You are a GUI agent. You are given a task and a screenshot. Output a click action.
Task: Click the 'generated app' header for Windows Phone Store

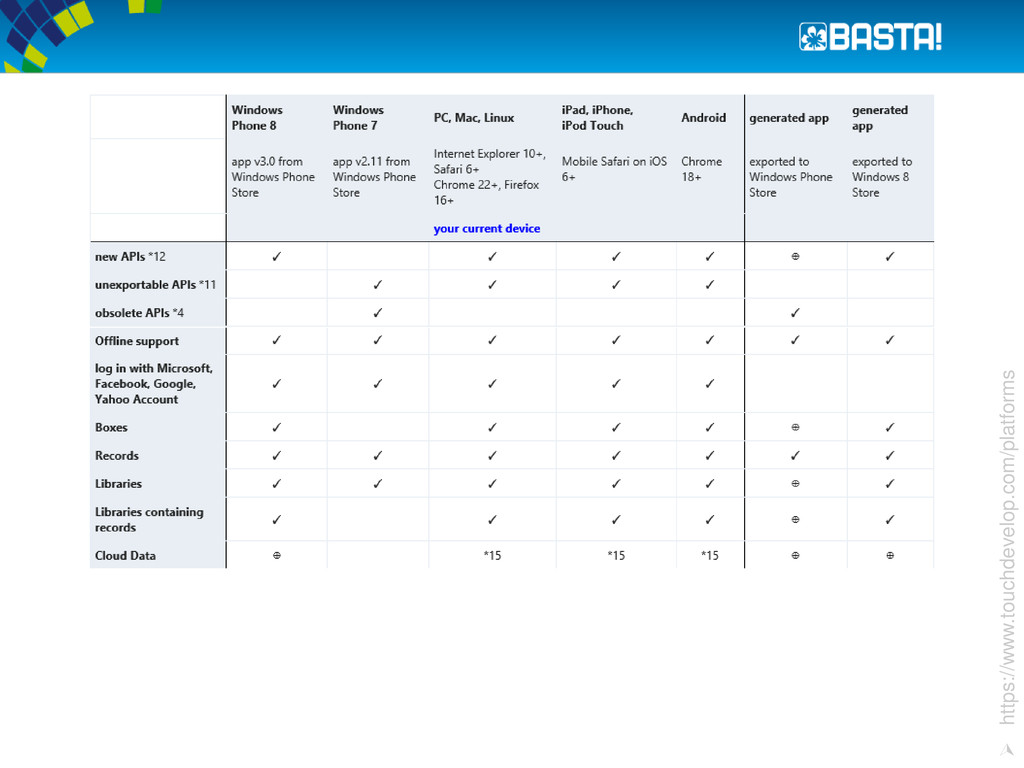(789, 118)
